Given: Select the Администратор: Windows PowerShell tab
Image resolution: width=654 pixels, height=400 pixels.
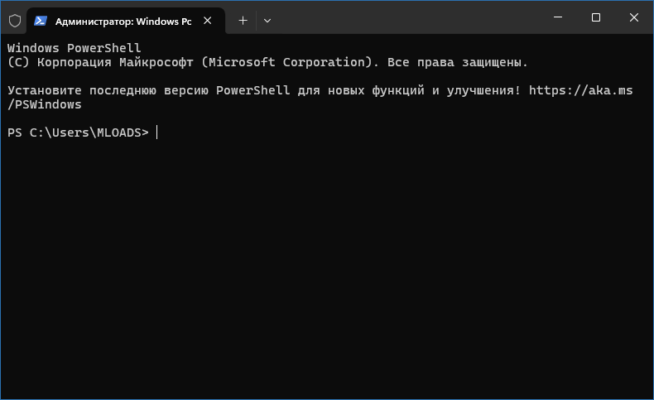Looking at the screenshot, I should (x=126, y=21).
